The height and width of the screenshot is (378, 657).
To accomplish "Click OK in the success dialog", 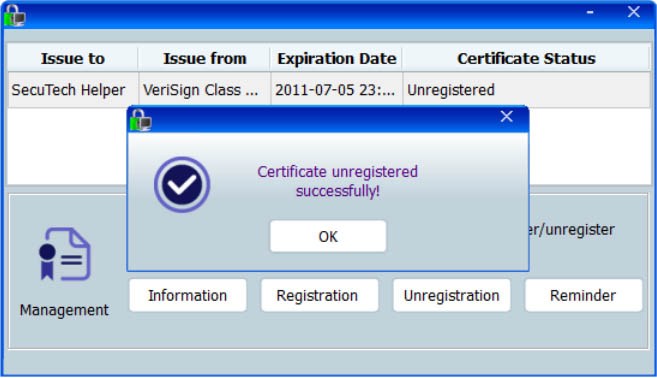I will click(x=328, y=236).
